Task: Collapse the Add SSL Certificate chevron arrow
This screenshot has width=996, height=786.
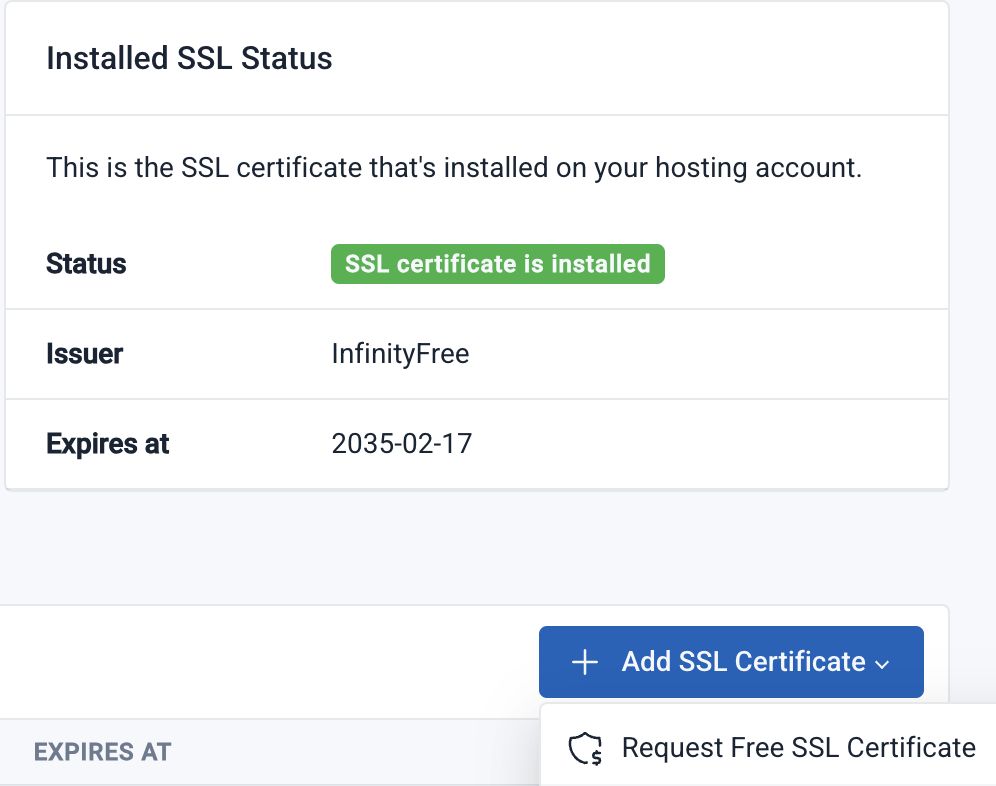Action: coord(881,664)
